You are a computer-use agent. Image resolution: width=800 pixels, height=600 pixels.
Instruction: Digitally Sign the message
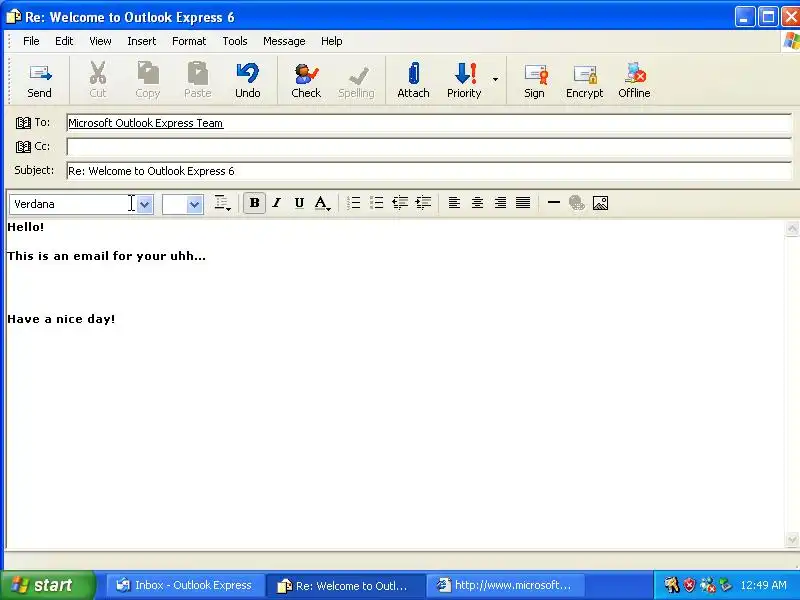click(x=534, y=81)
